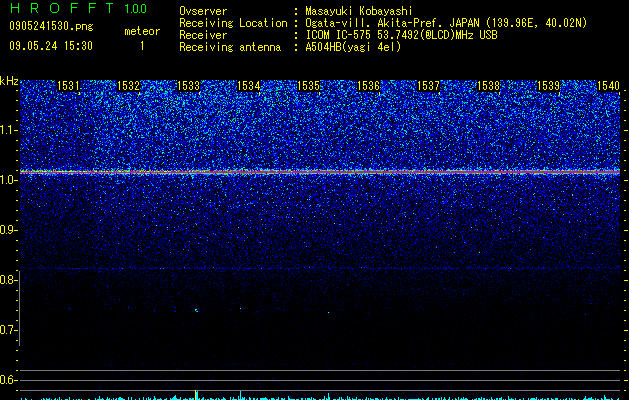This screenshot has height=400, width=629.
Task: Select the 1533 time marker
Action: pyautogui.click(x=189, y=86)
